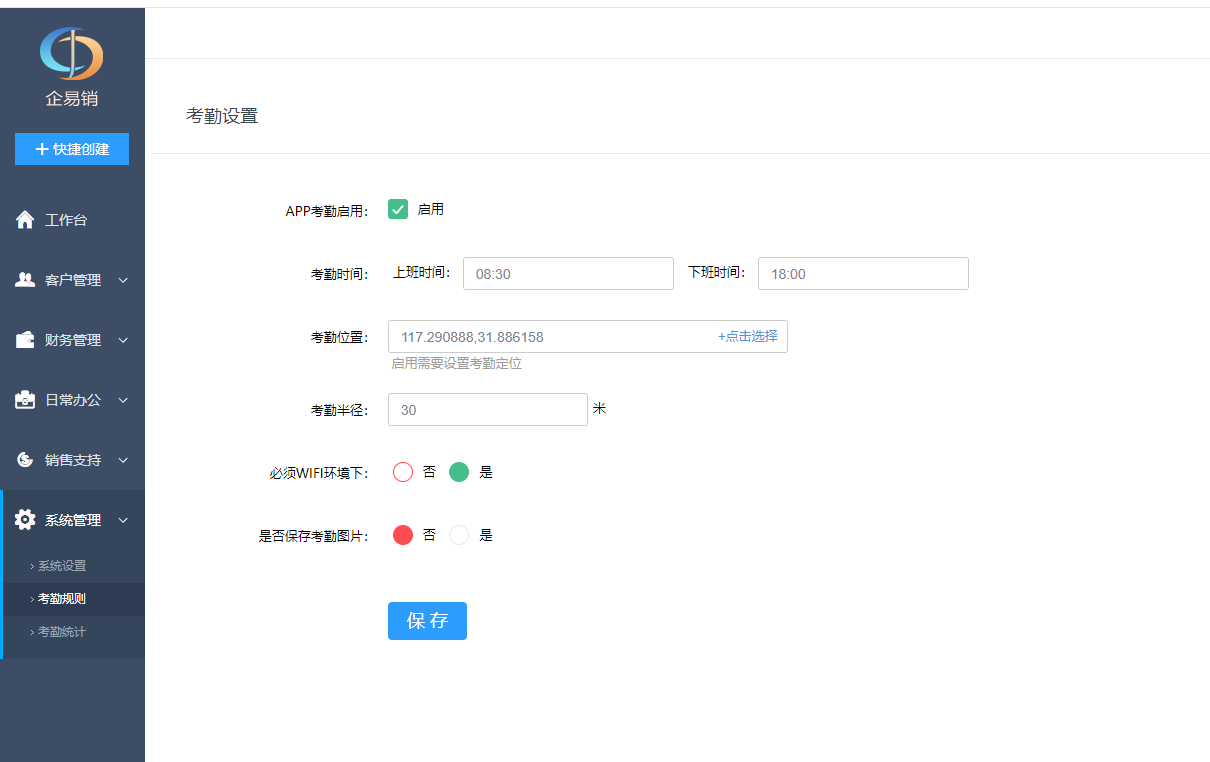Viewport: 1210px width, 762px height.
Task: Expand the 财务管理 menu arrow
Action: click(x=123, y=340)
